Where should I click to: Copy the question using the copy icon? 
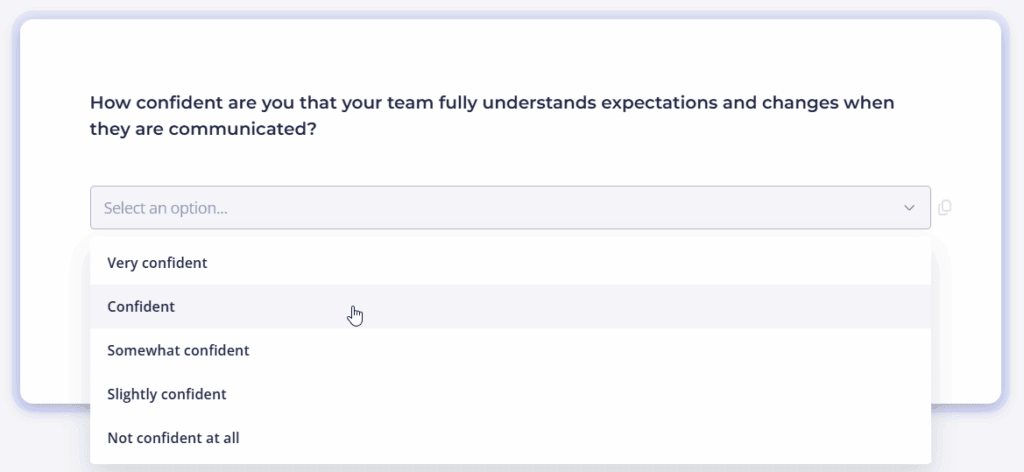pos(945,208)
